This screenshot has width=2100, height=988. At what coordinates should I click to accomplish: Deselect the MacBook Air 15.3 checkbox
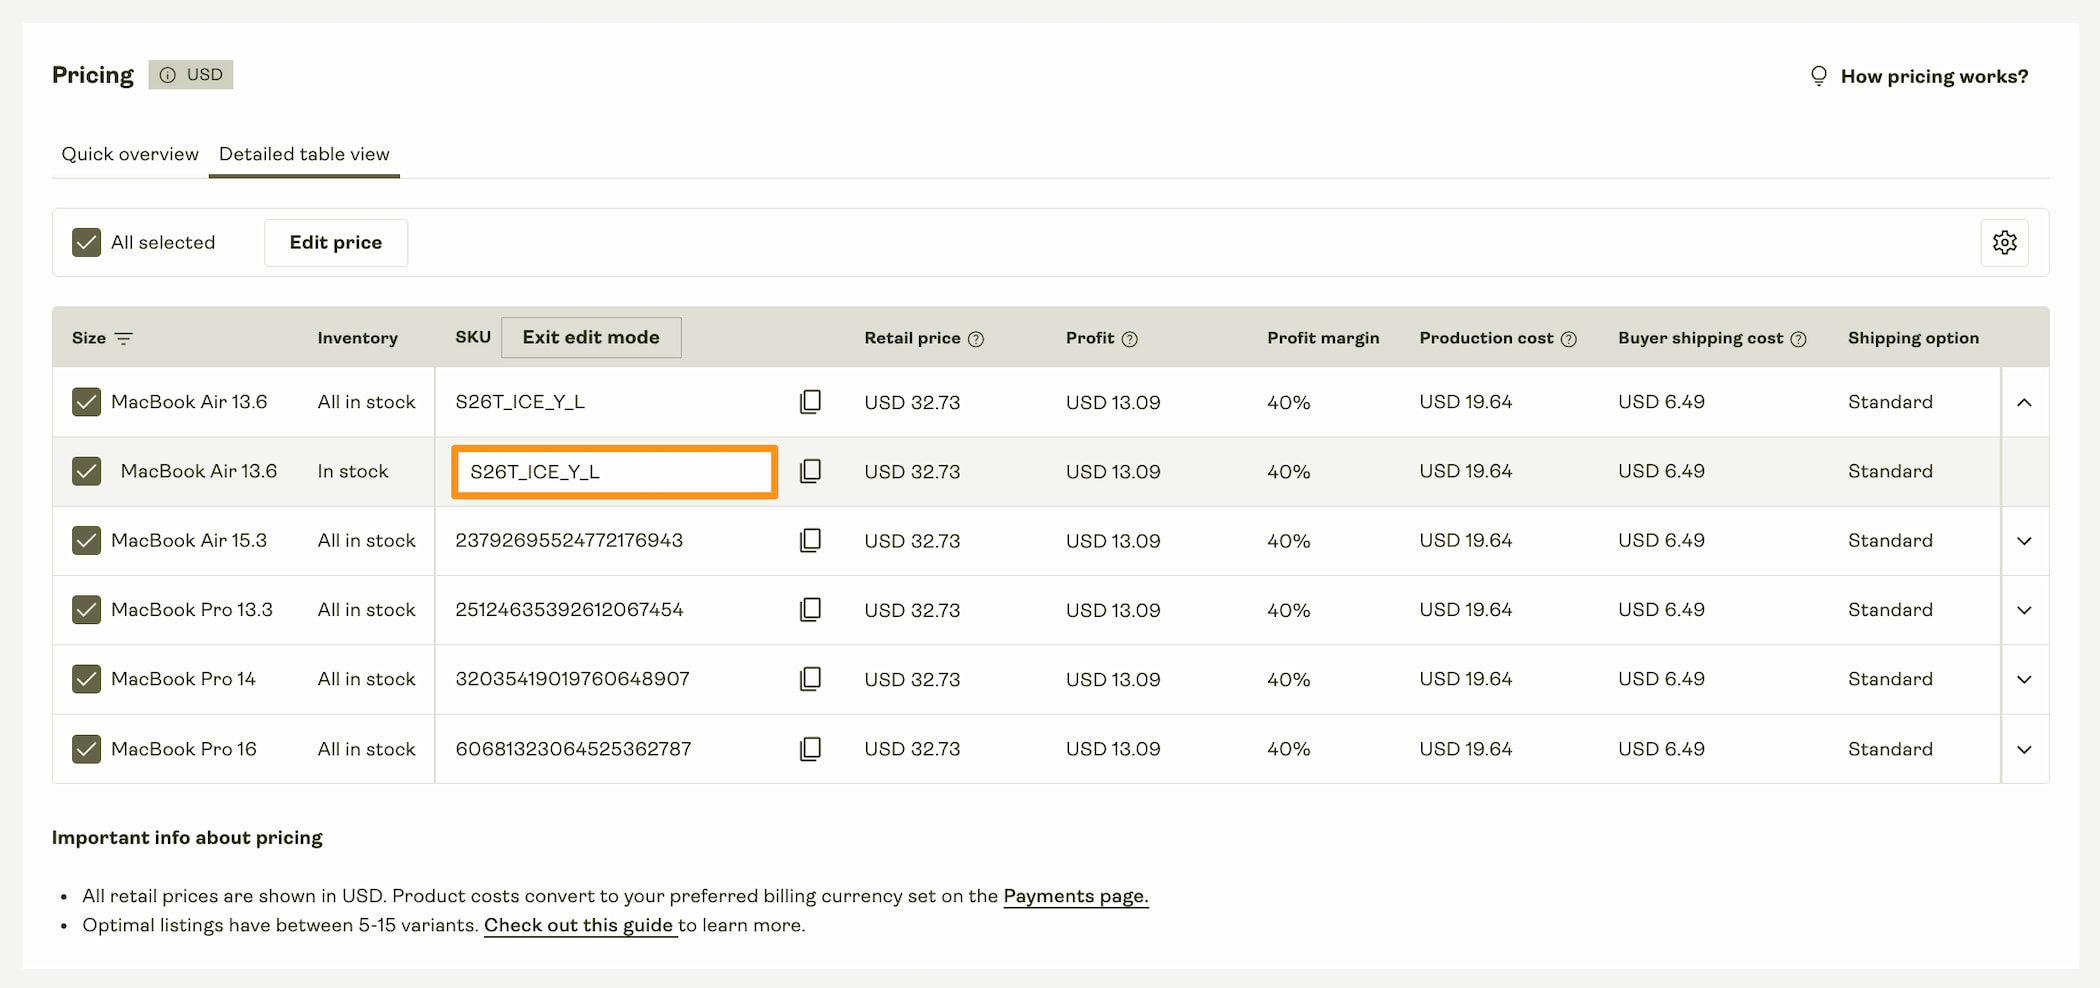click(87, 540)
